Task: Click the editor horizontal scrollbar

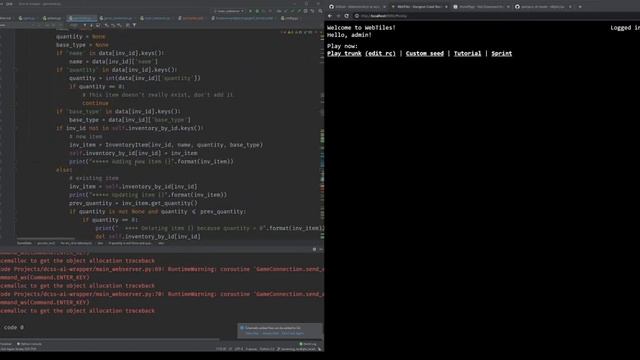Action: coord(46,239)
